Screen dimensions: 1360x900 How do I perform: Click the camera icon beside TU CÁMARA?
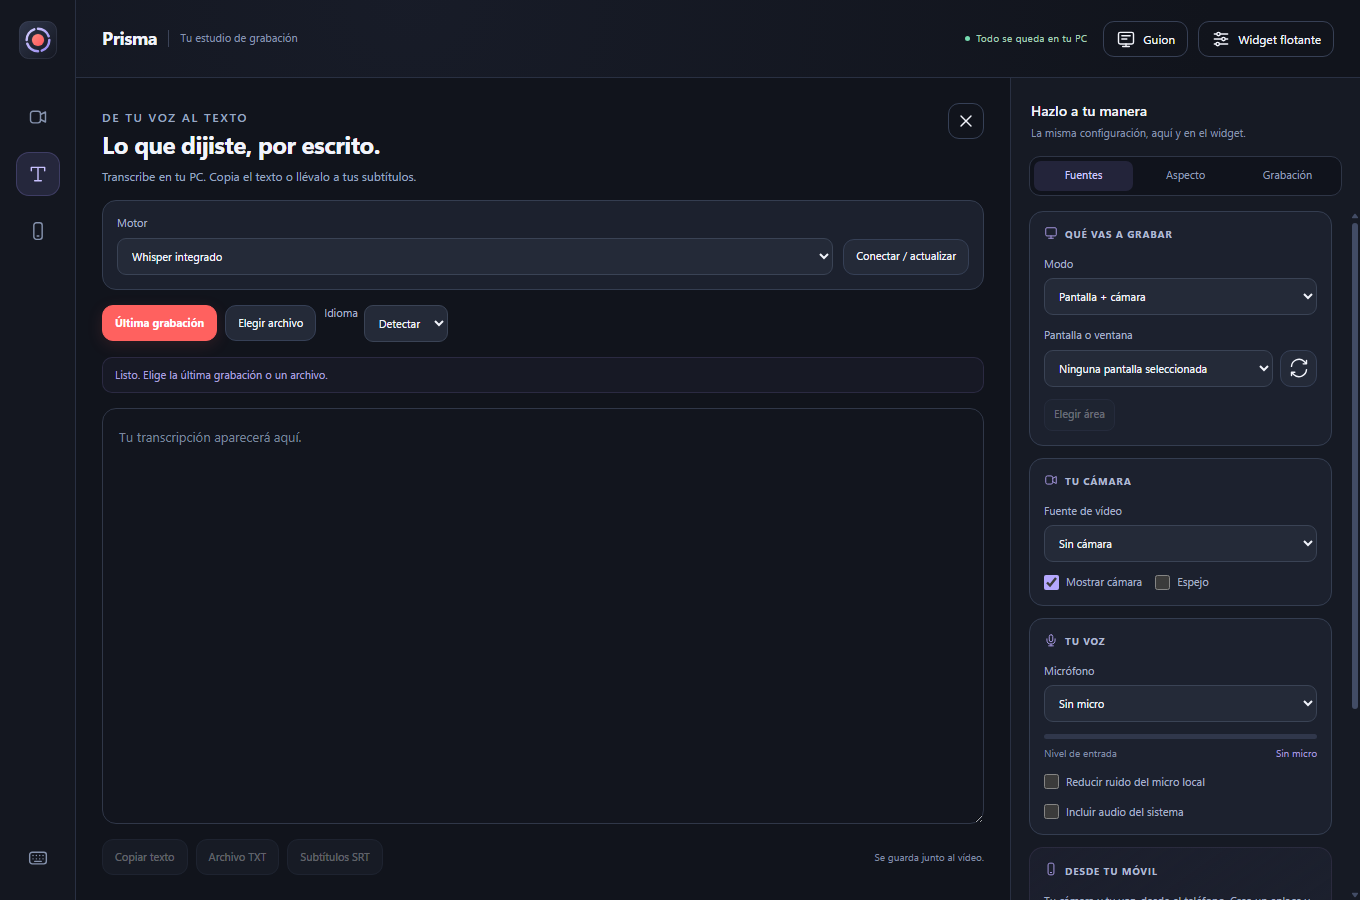[1051, 480]
